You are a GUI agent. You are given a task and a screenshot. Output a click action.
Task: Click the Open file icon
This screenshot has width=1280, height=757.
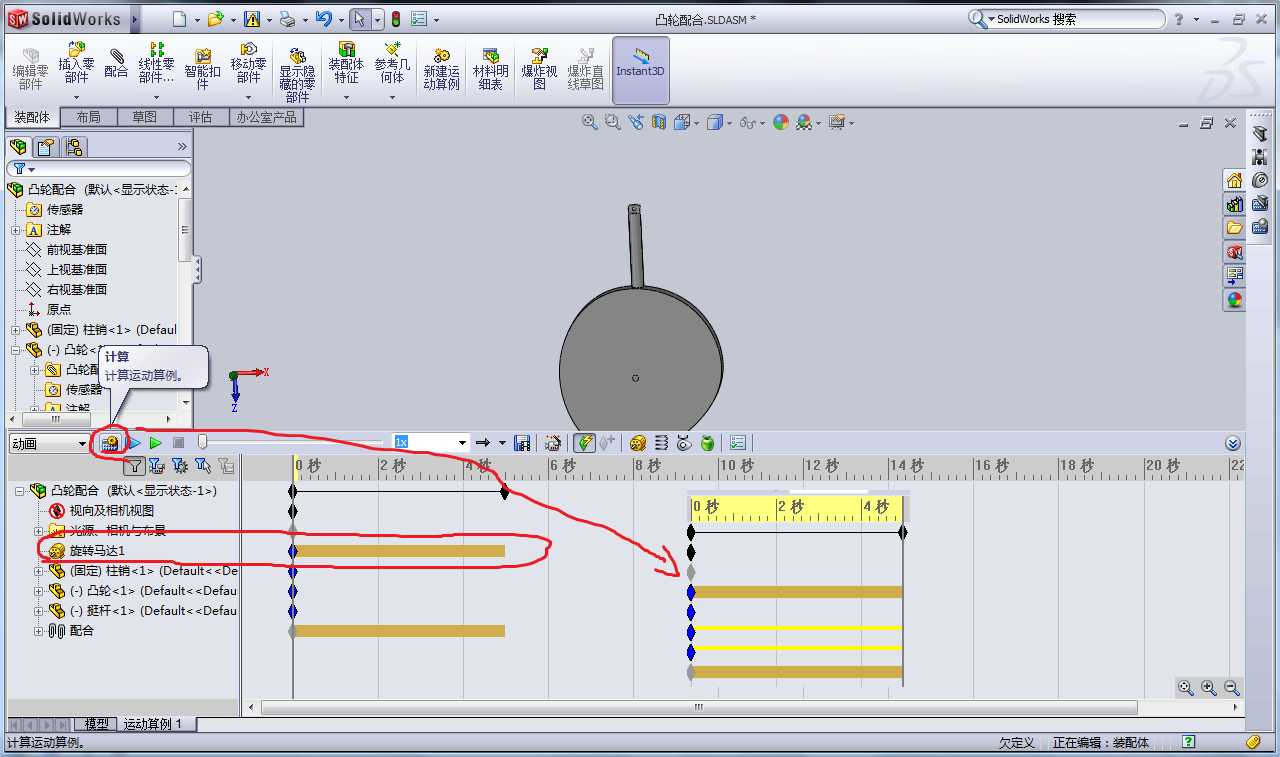point(215,19)
